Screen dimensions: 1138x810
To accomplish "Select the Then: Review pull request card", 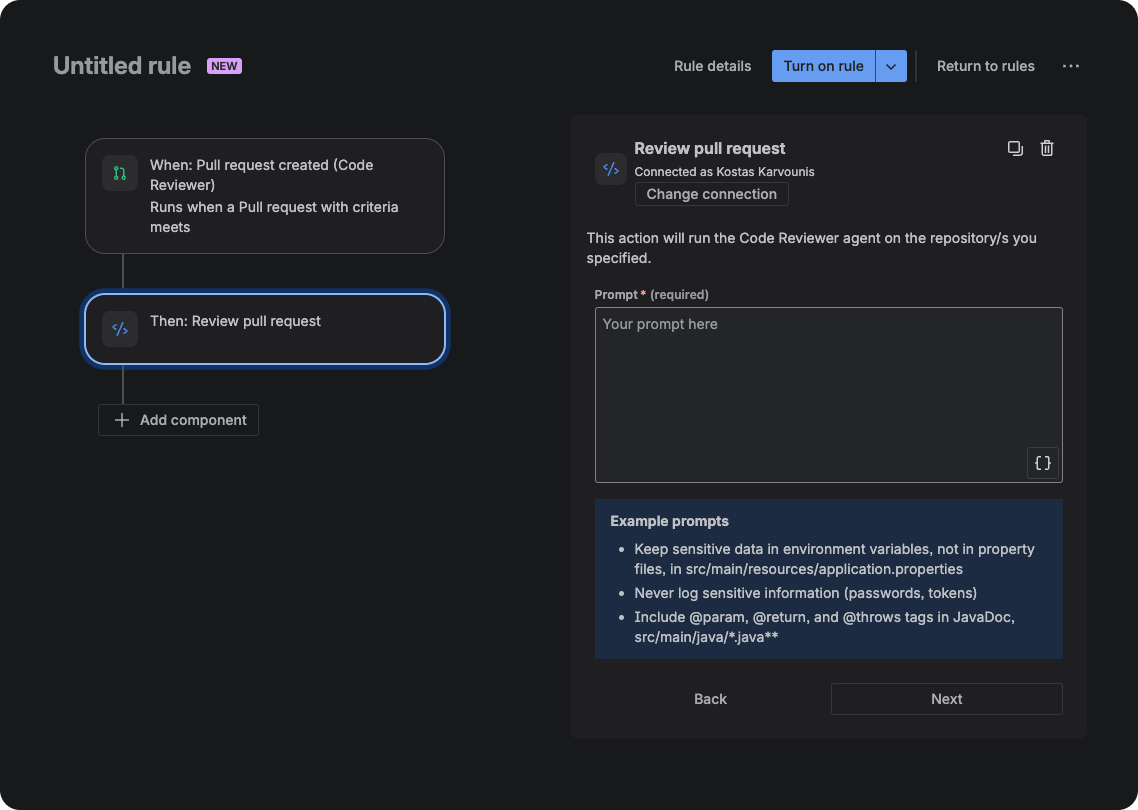I will [265, 330].
